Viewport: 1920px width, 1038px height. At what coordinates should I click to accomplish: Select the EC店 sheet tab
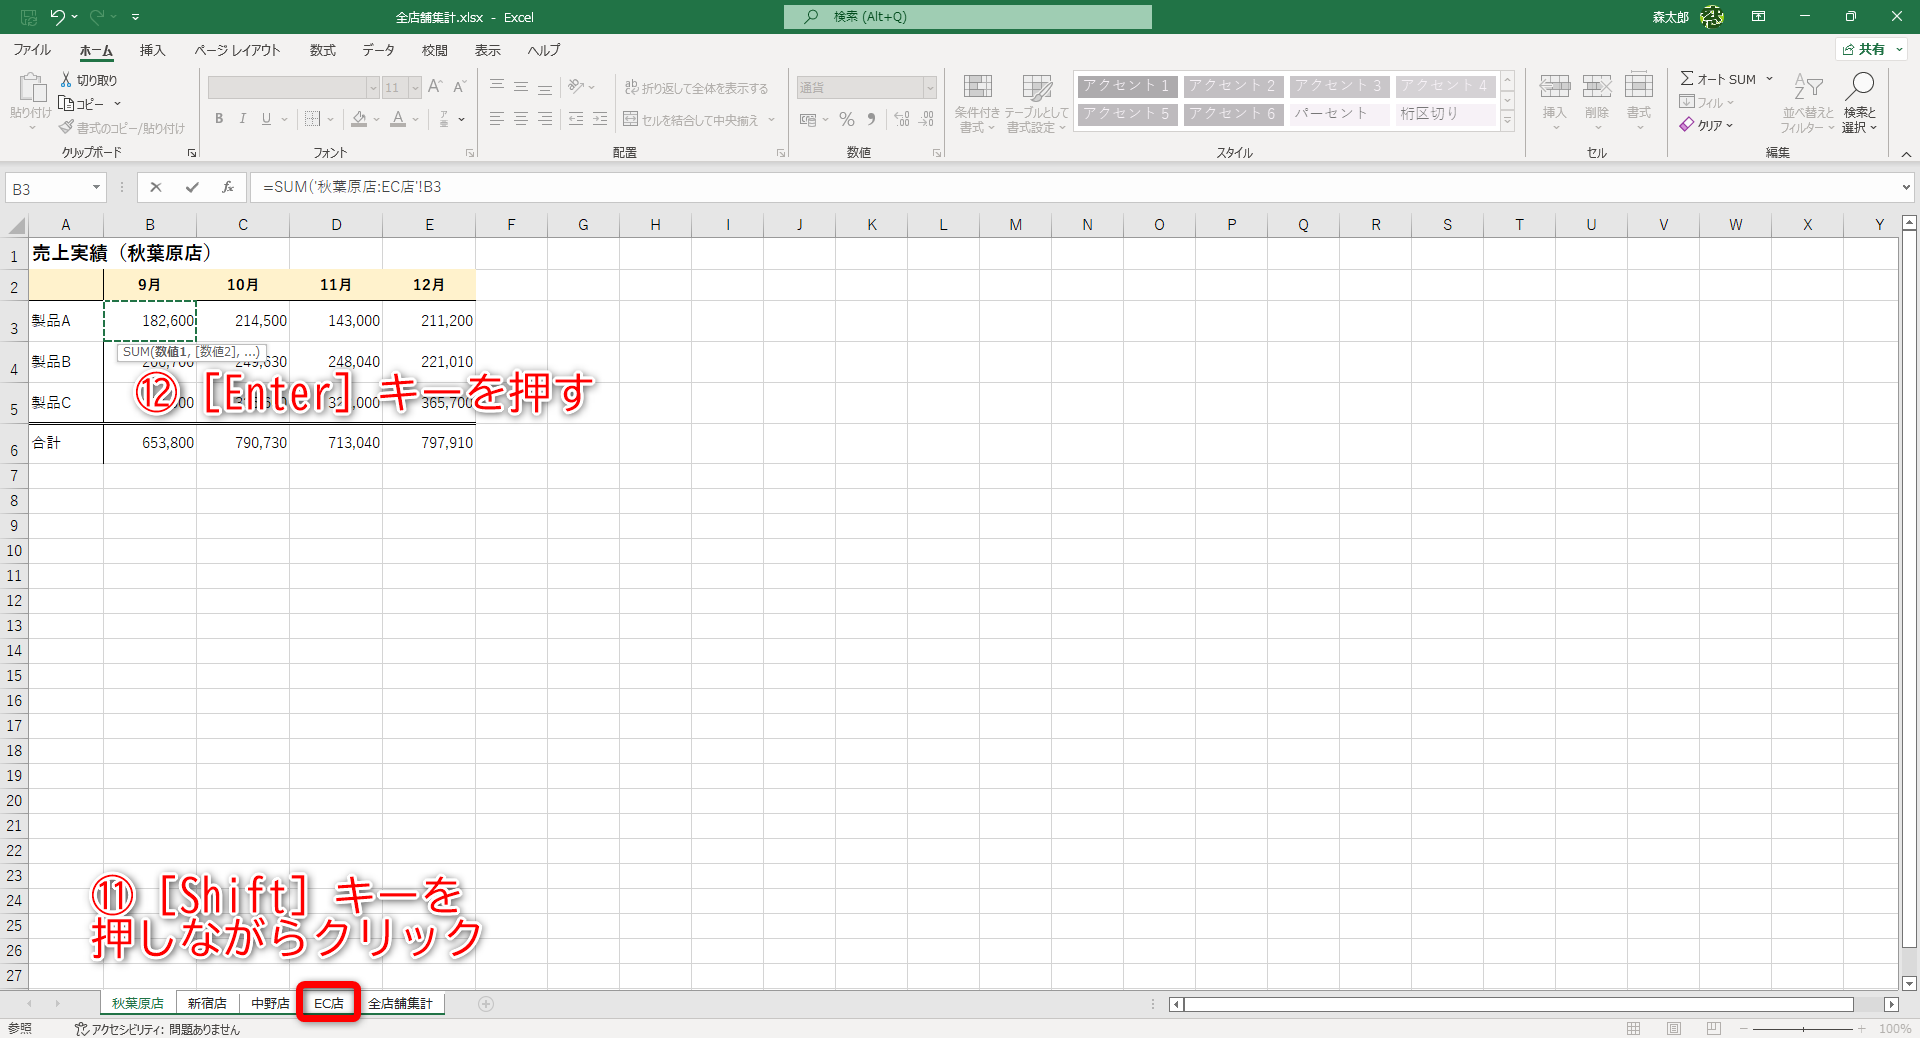click(x=329, y=1003)
